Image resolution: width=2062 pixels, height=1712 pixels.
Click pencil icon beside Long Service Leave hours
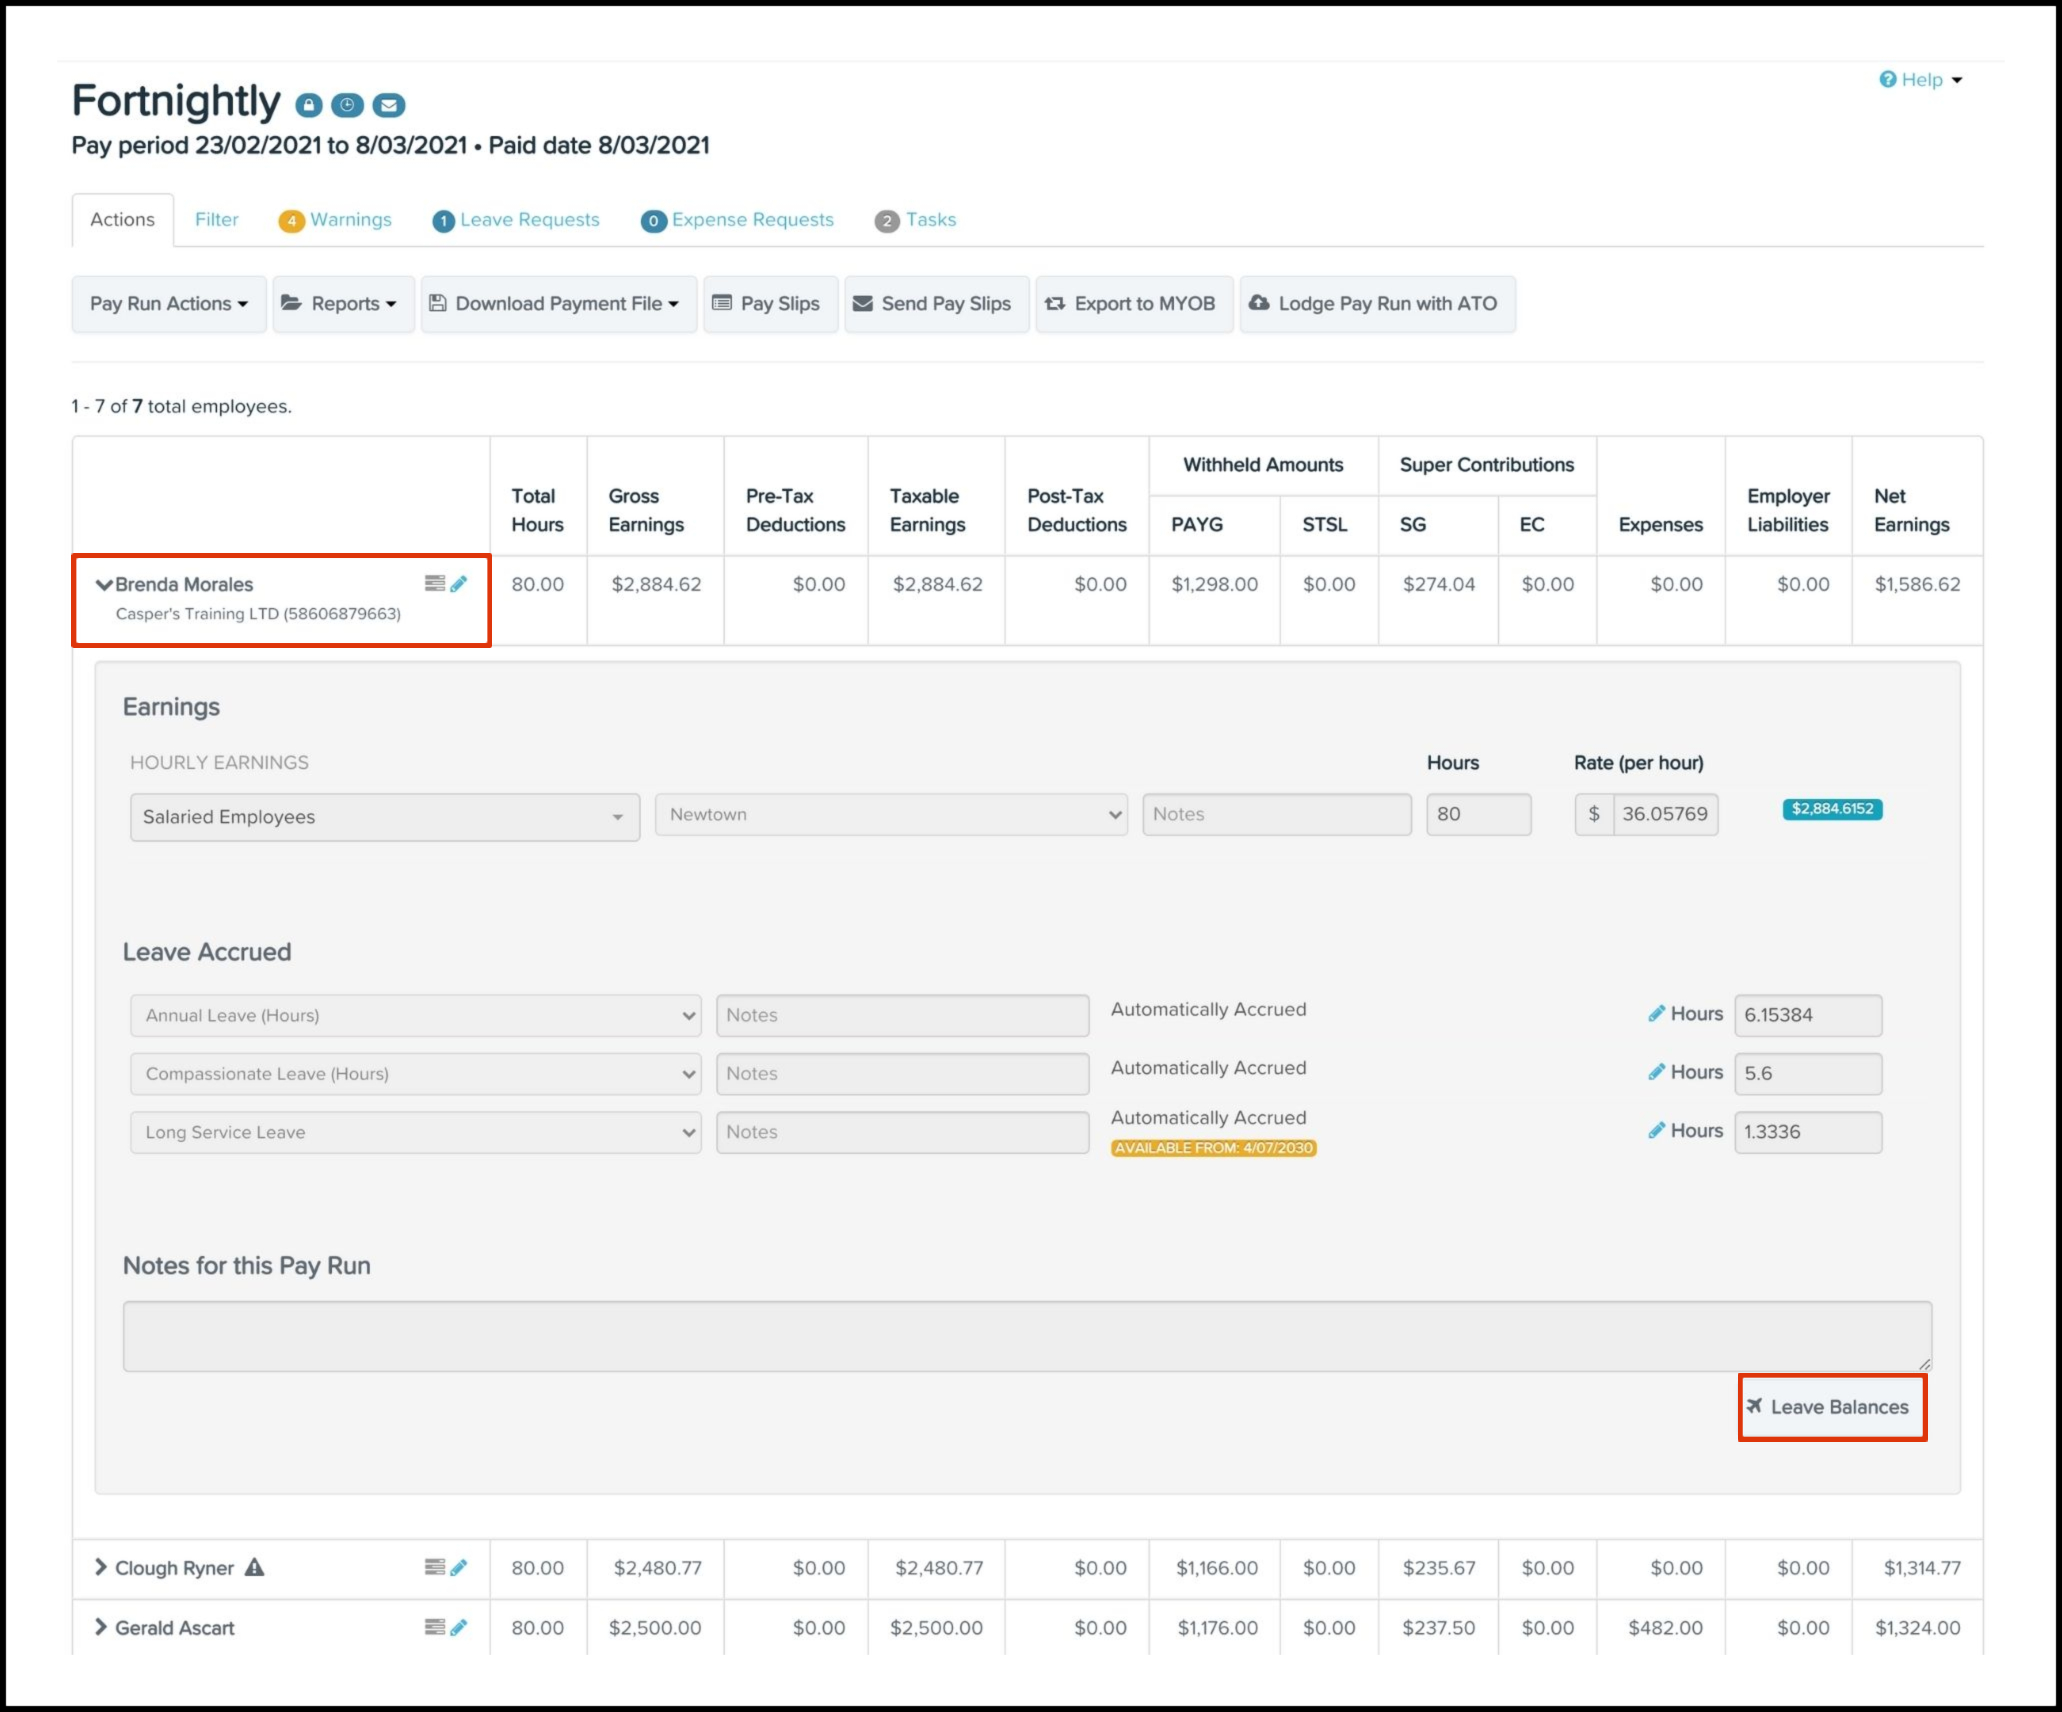pos(1656,1131)
